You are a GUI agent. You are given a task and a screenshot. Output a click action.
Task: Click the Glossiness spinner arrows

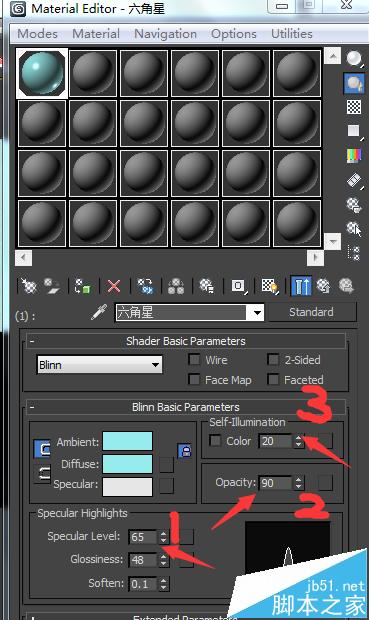point(163,560)
